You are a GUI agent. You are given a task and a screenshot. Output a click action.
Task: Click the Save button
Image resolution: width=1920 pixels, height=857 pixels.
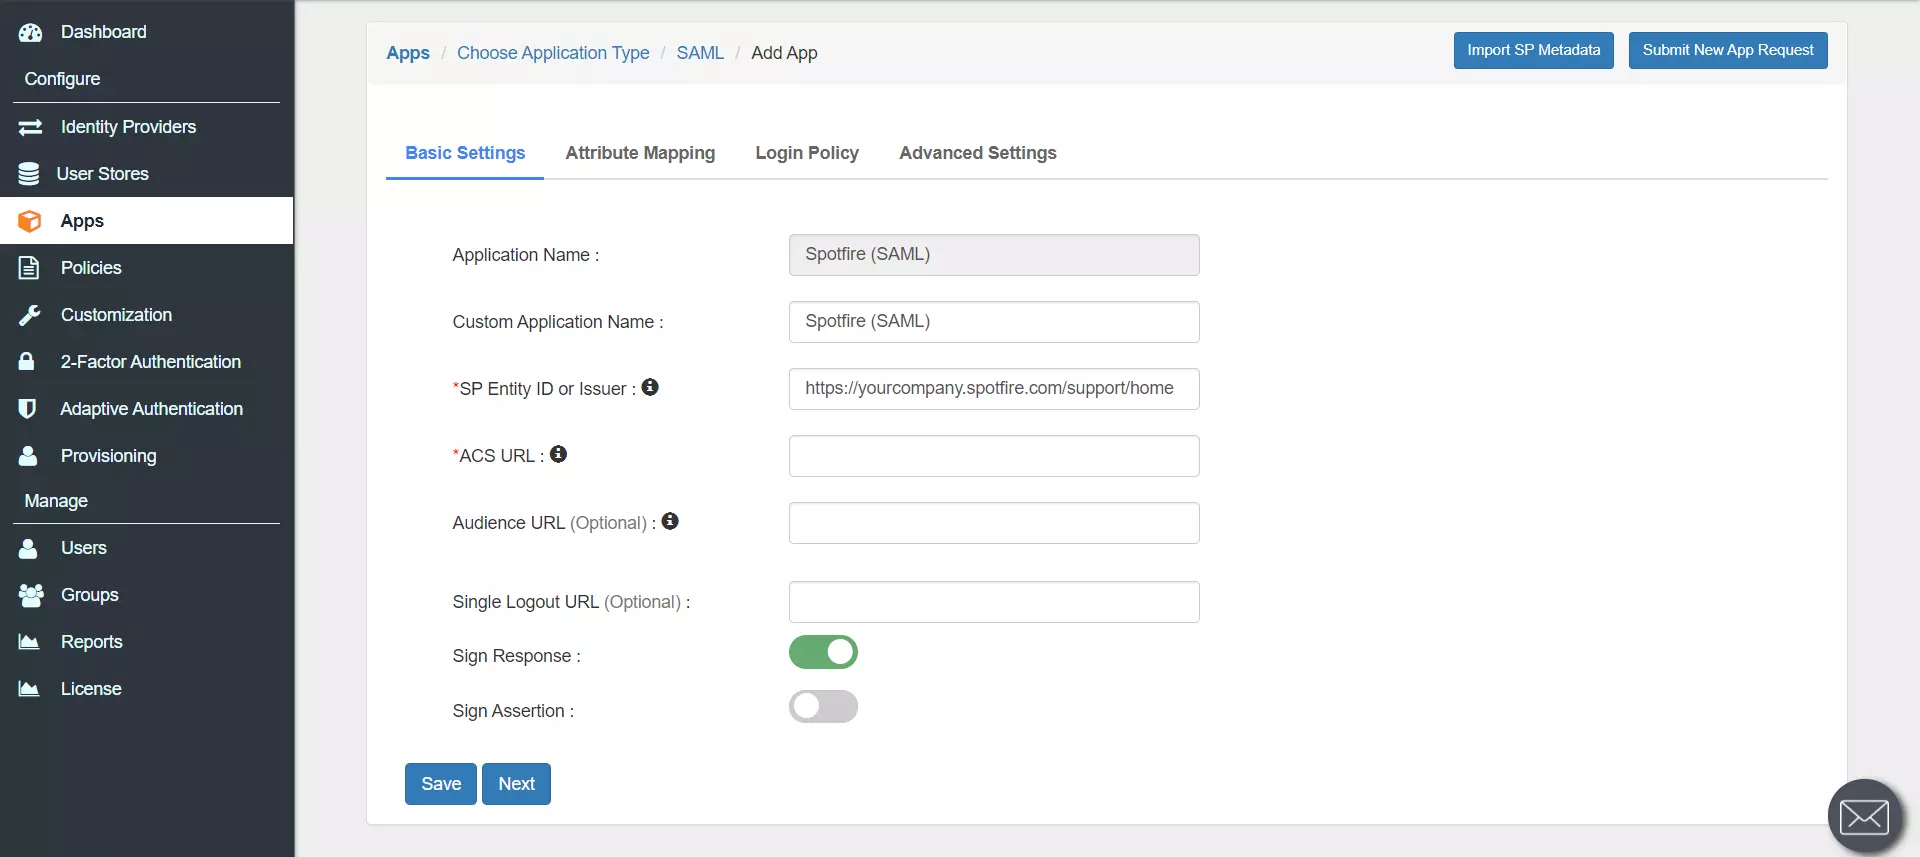[x=441, y=784]
